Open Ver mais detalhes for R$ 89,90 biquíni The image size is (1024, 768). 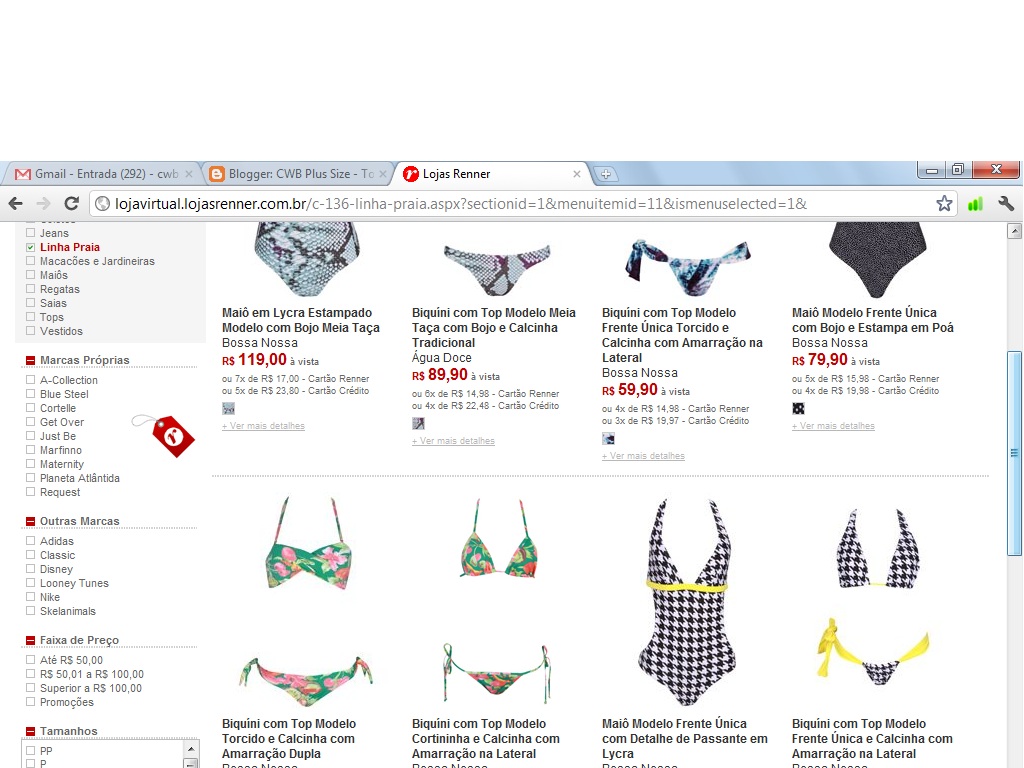pos(453,441)
